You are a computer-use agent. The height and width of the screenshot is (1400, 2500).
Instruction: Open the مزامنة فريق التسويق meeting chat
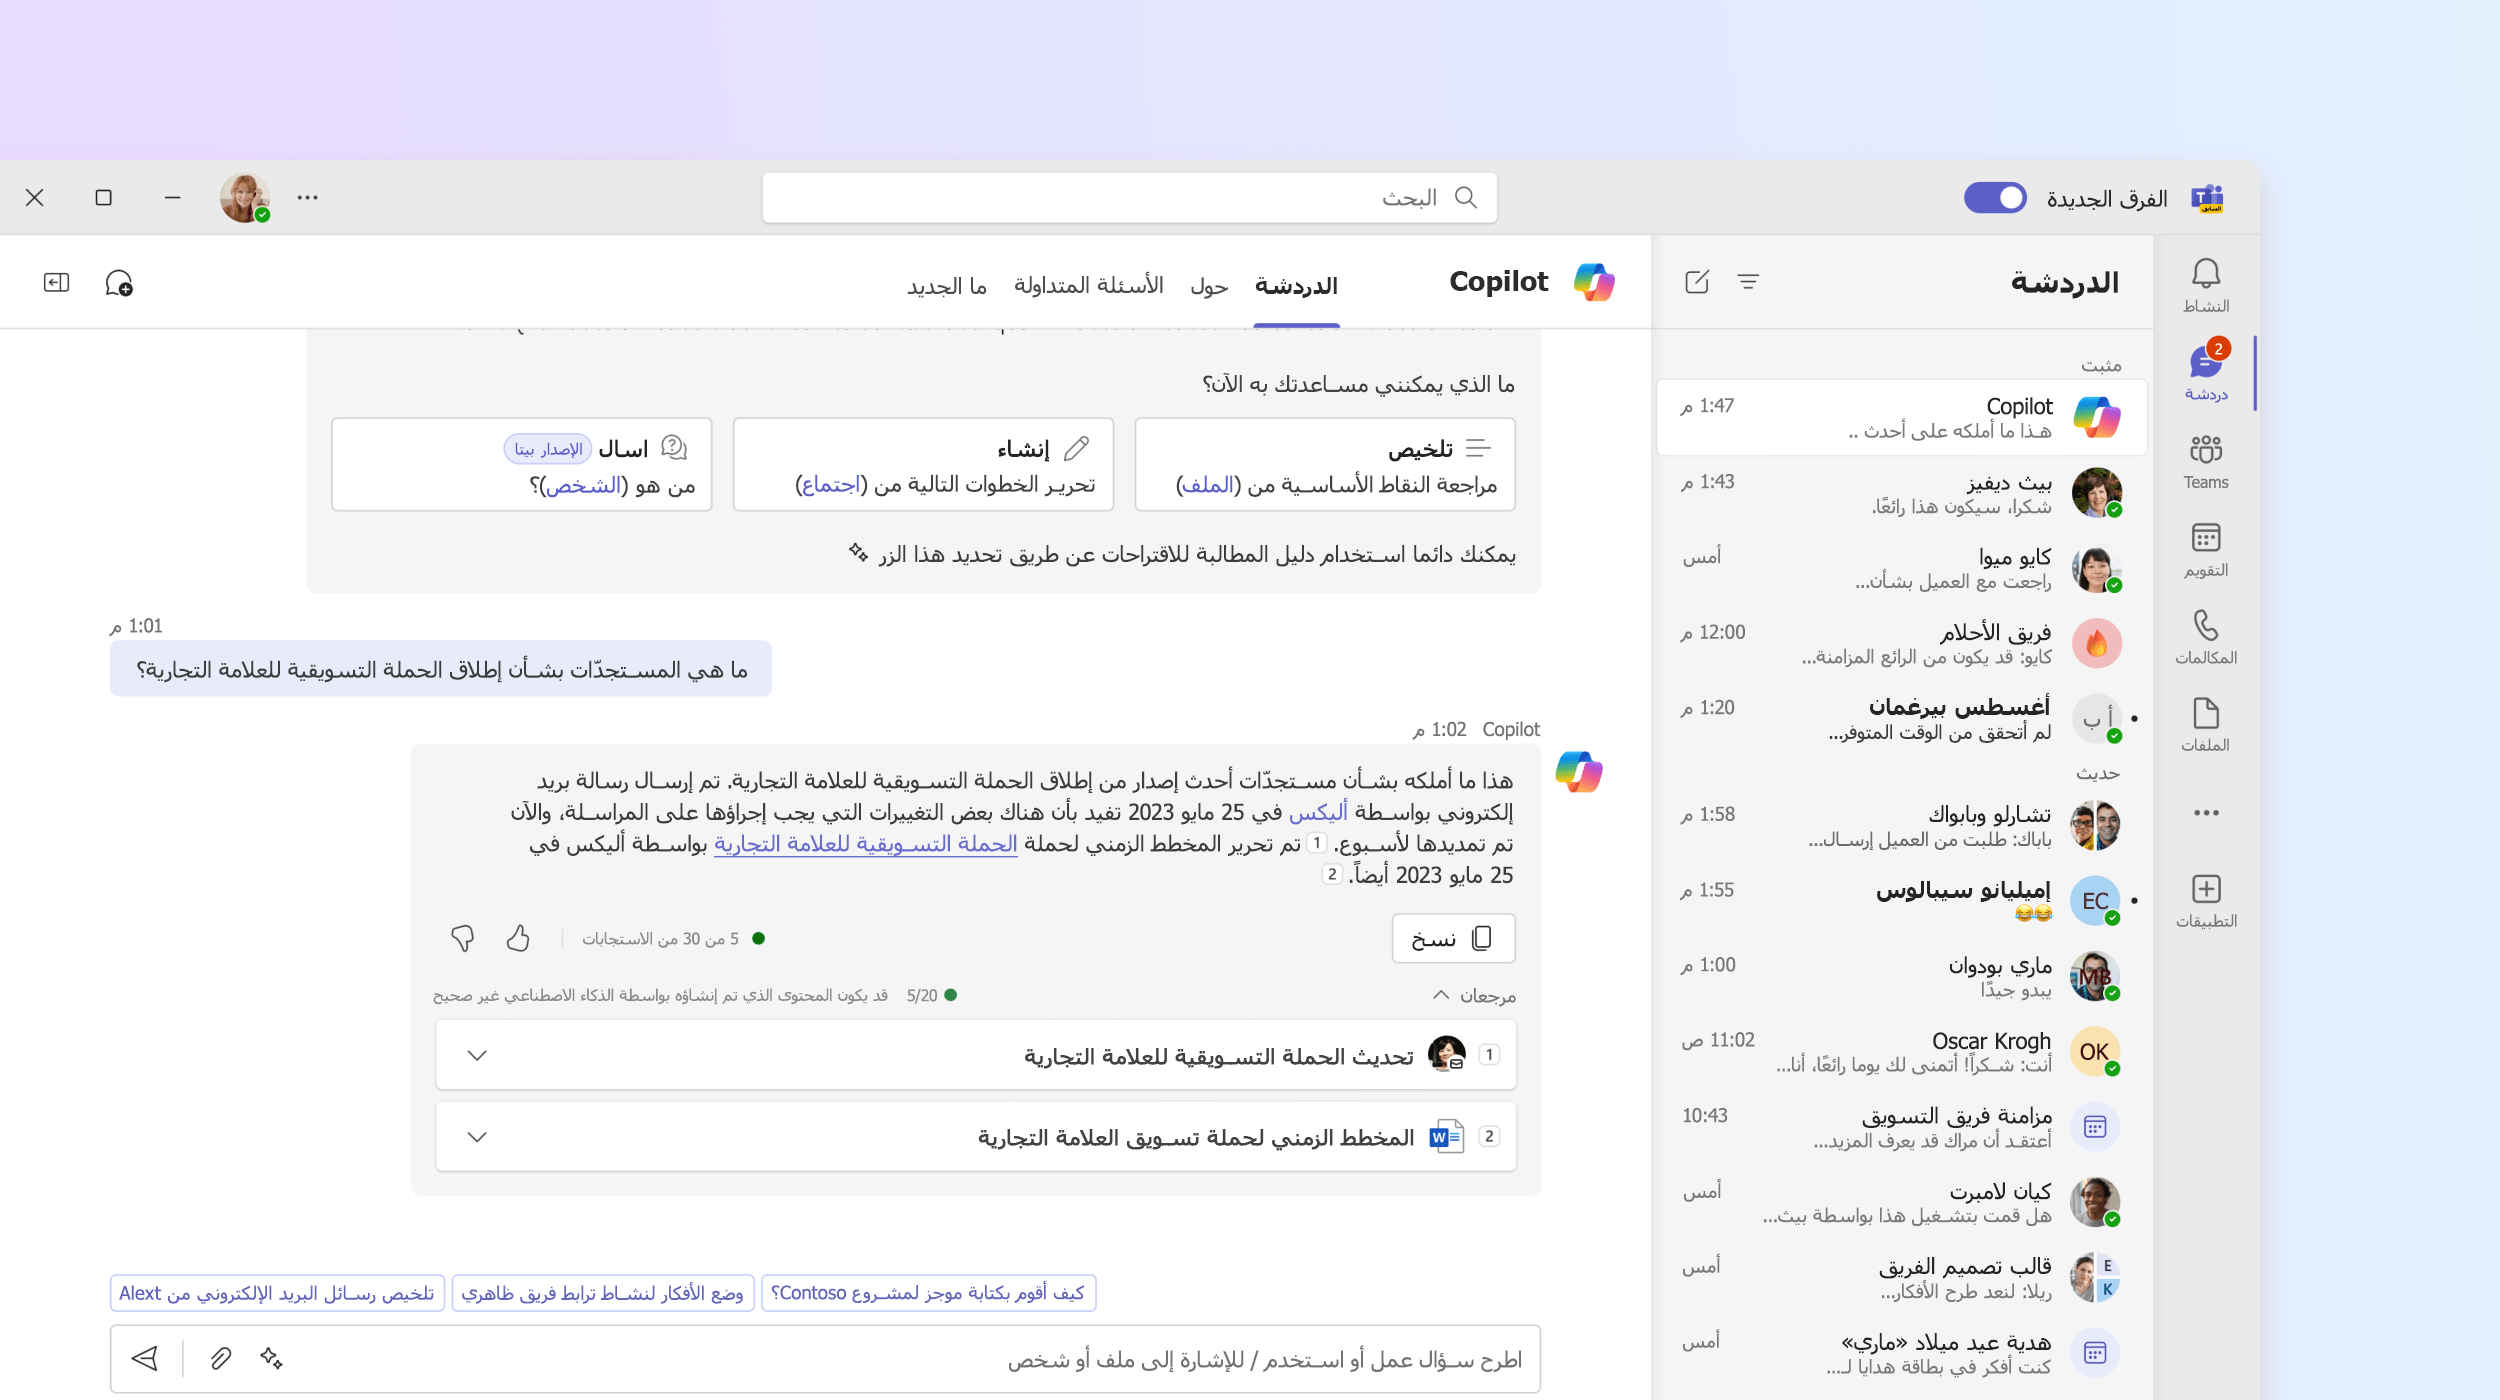coord(1902,1127)
